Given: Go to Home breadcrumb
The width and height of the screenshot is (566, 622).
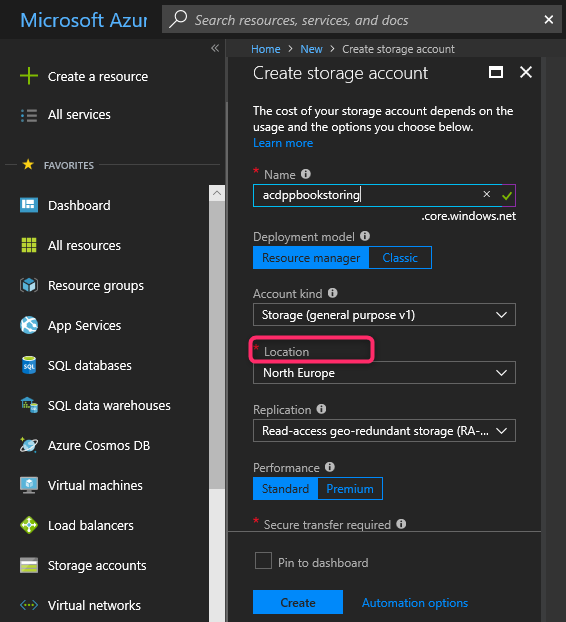Looking at the screenshot, I should pos(266,49).
